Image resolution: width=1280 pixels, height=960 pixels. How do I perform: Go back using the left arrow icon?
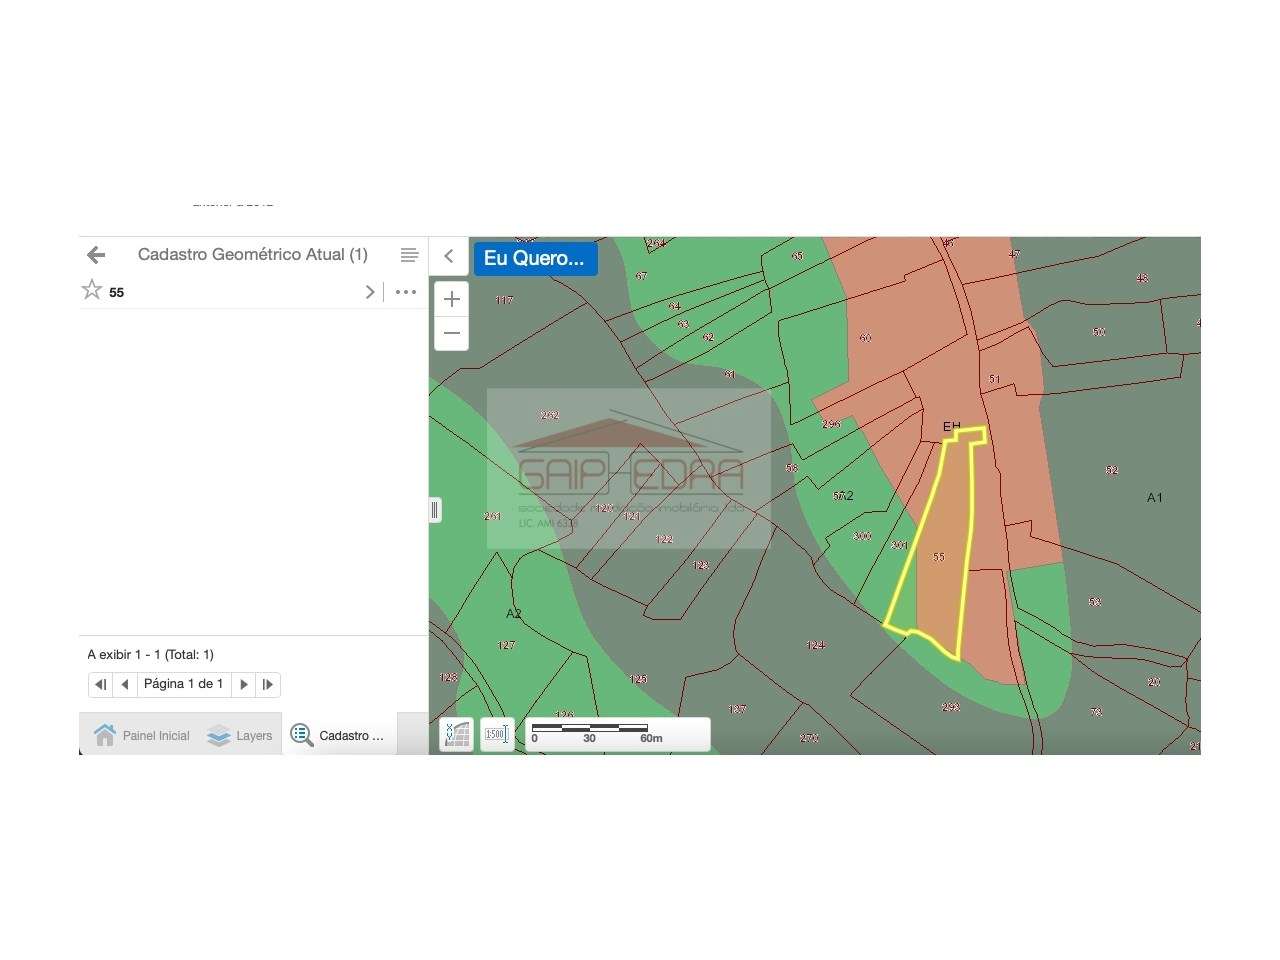click(96, 255)
